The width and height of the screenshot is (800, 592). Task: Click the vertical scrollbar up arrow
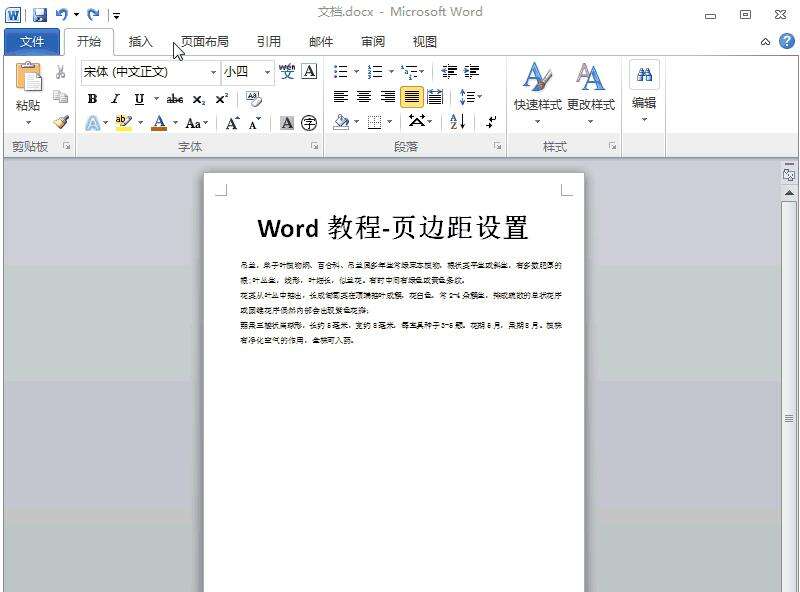pyautogui.click(x=789, y=193)
